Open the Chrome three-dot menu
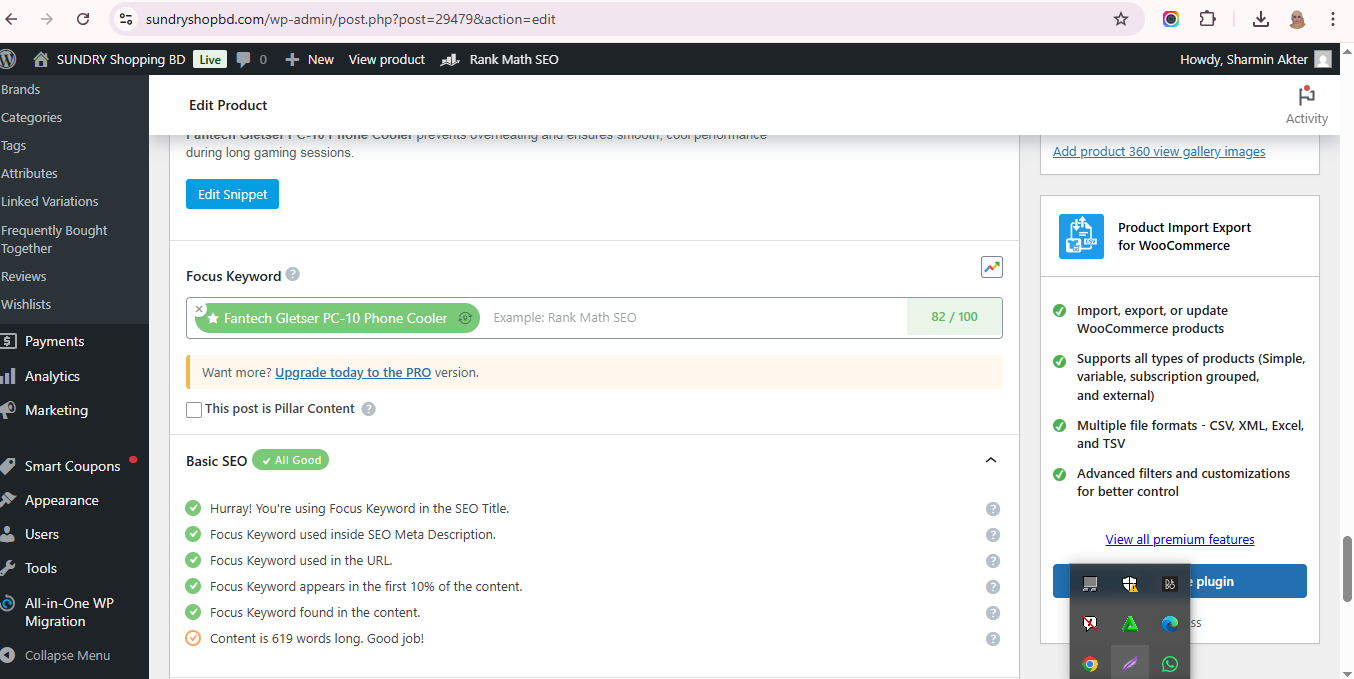 point(1333,19)
